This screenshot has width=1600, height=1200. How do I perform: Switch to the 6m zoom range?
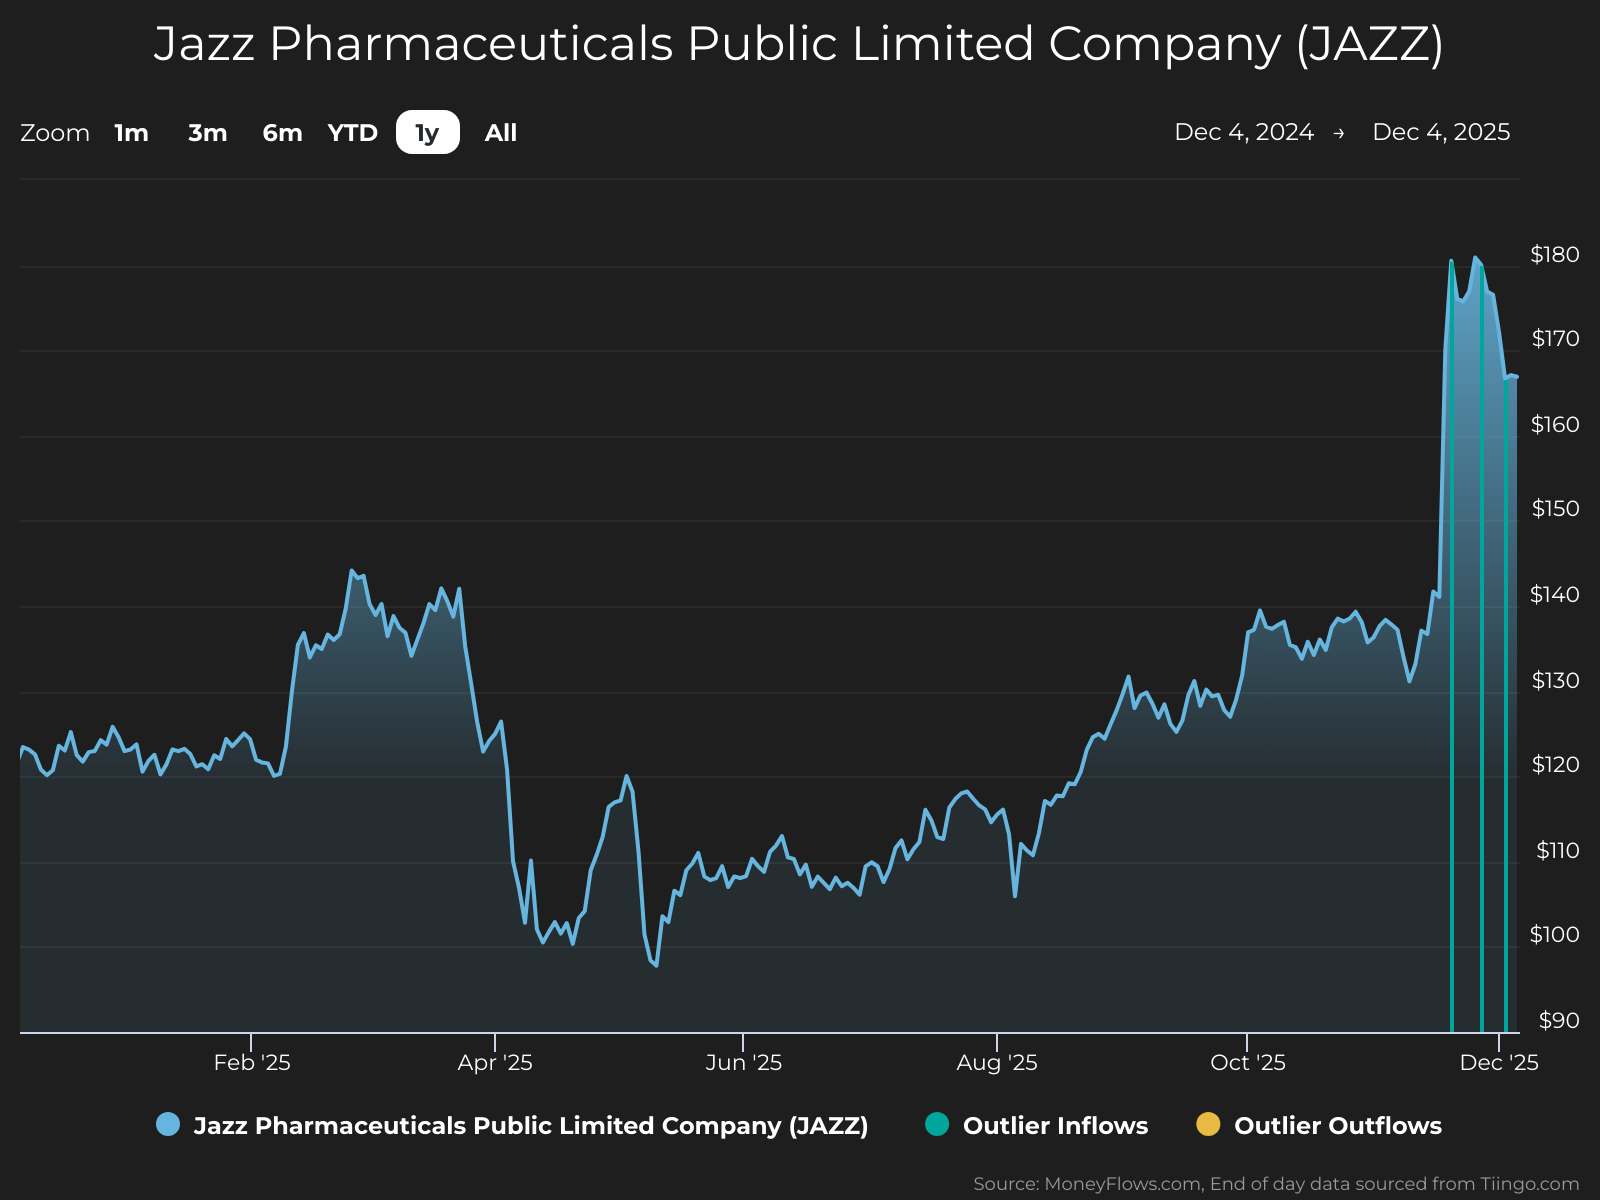click(282, 133)
